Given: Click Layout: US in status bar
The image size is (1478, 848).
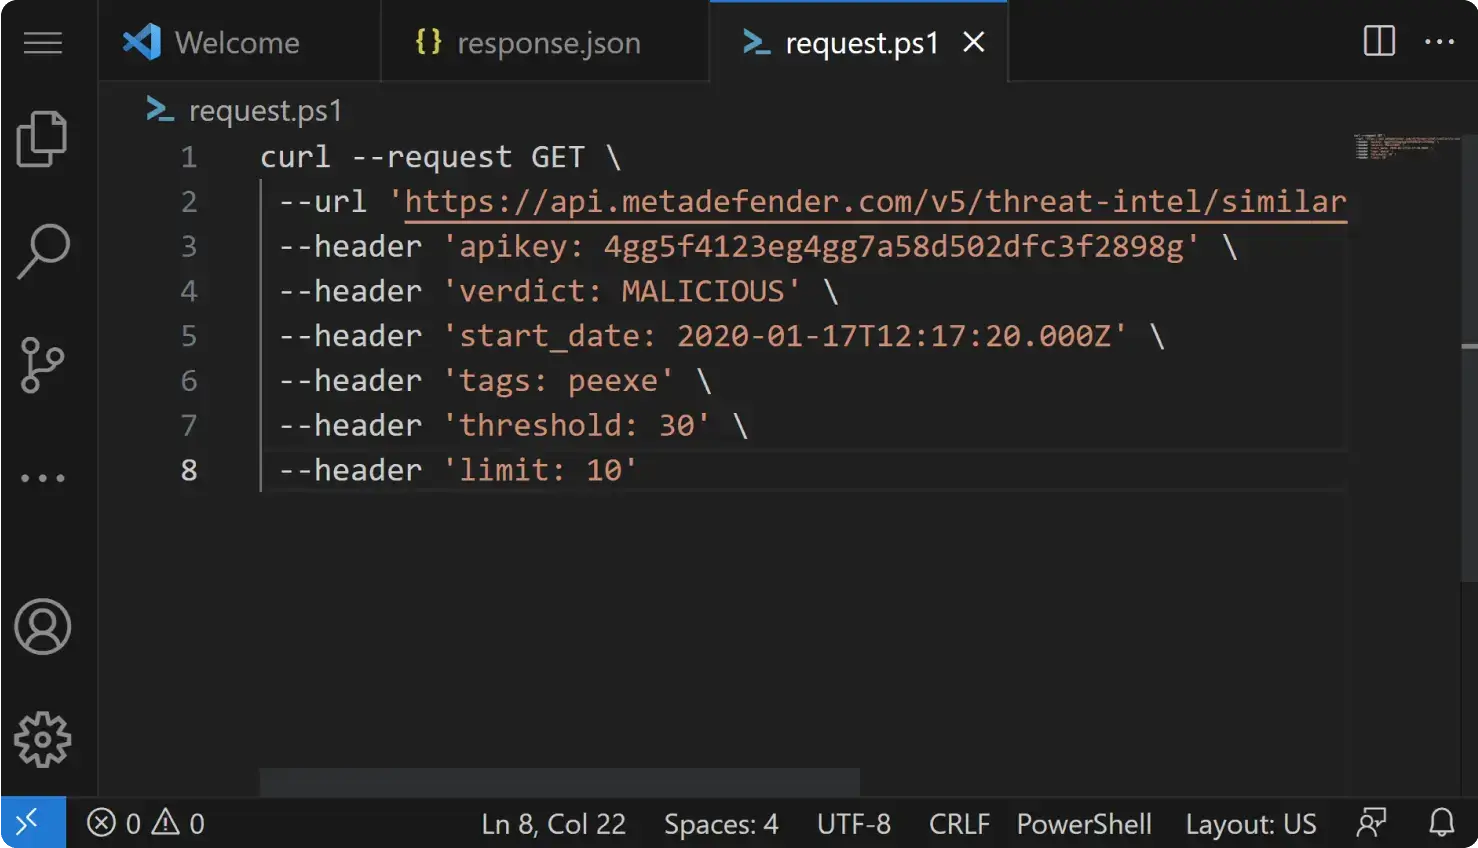Looking at the screenshot, I should 1251,824.
